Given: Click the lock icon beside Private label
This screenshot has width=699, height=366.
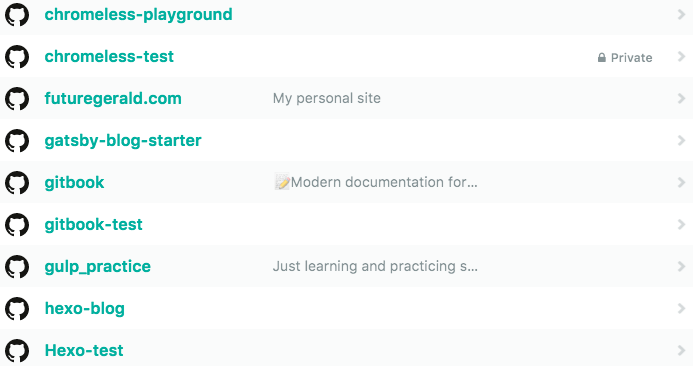Looking at the screenshot, I should coord(602,58).
